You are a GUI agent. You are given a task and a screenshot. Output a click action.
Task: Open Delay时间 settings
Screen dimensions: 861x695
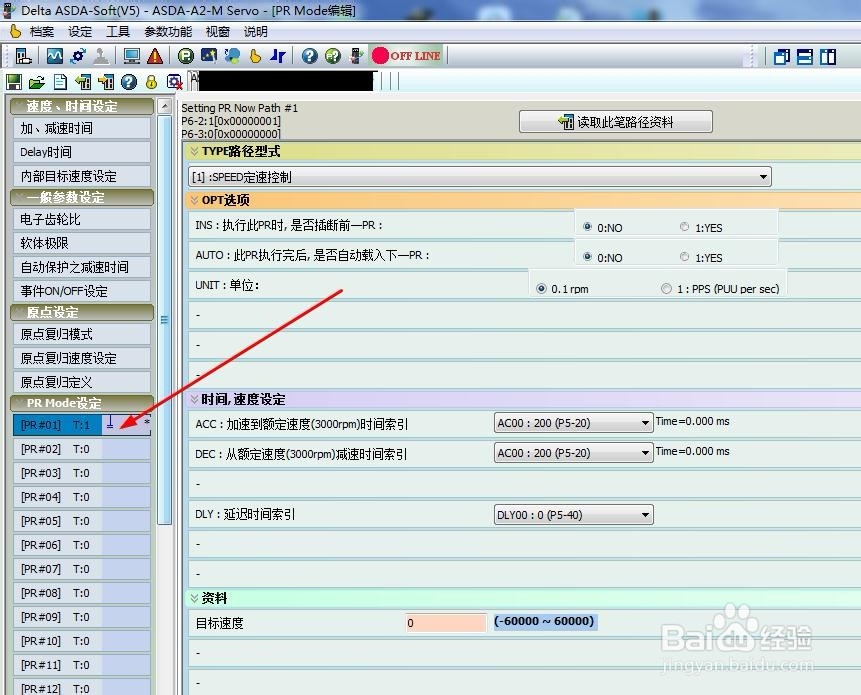82,152
